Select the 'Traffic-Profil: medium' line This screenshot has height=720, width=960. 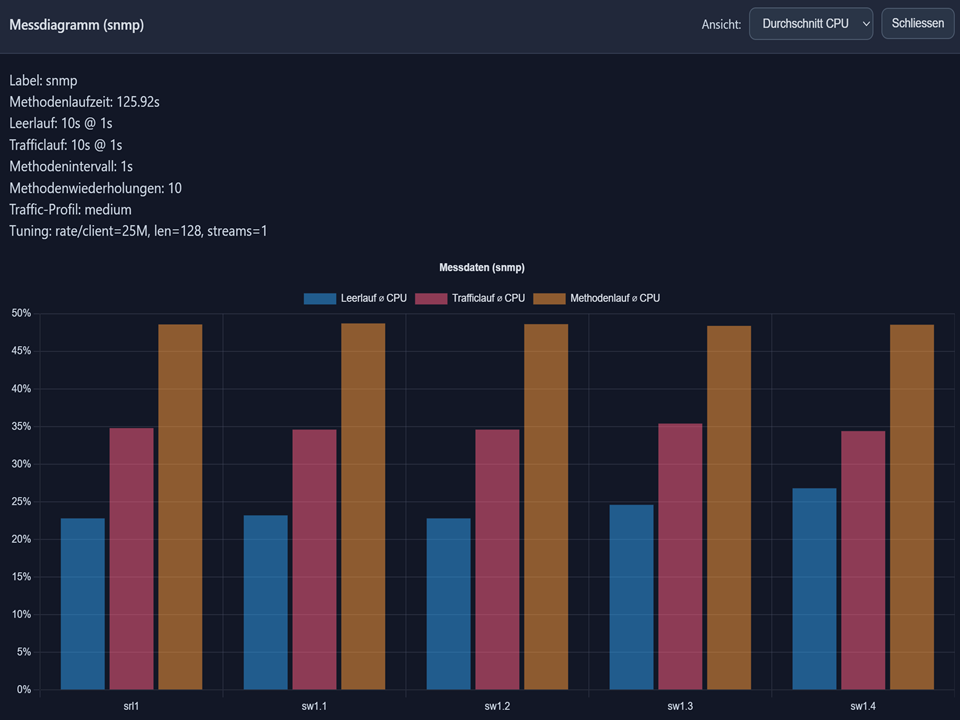point(70,209)
